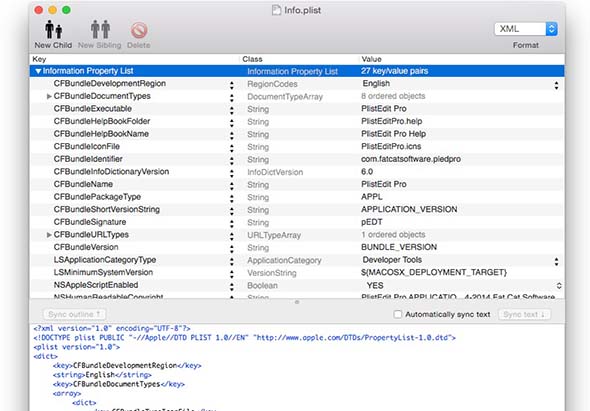This screenshot has width=590, height=411.
Task: Select the CFBundlePackageType key
Action: point(97,197)
